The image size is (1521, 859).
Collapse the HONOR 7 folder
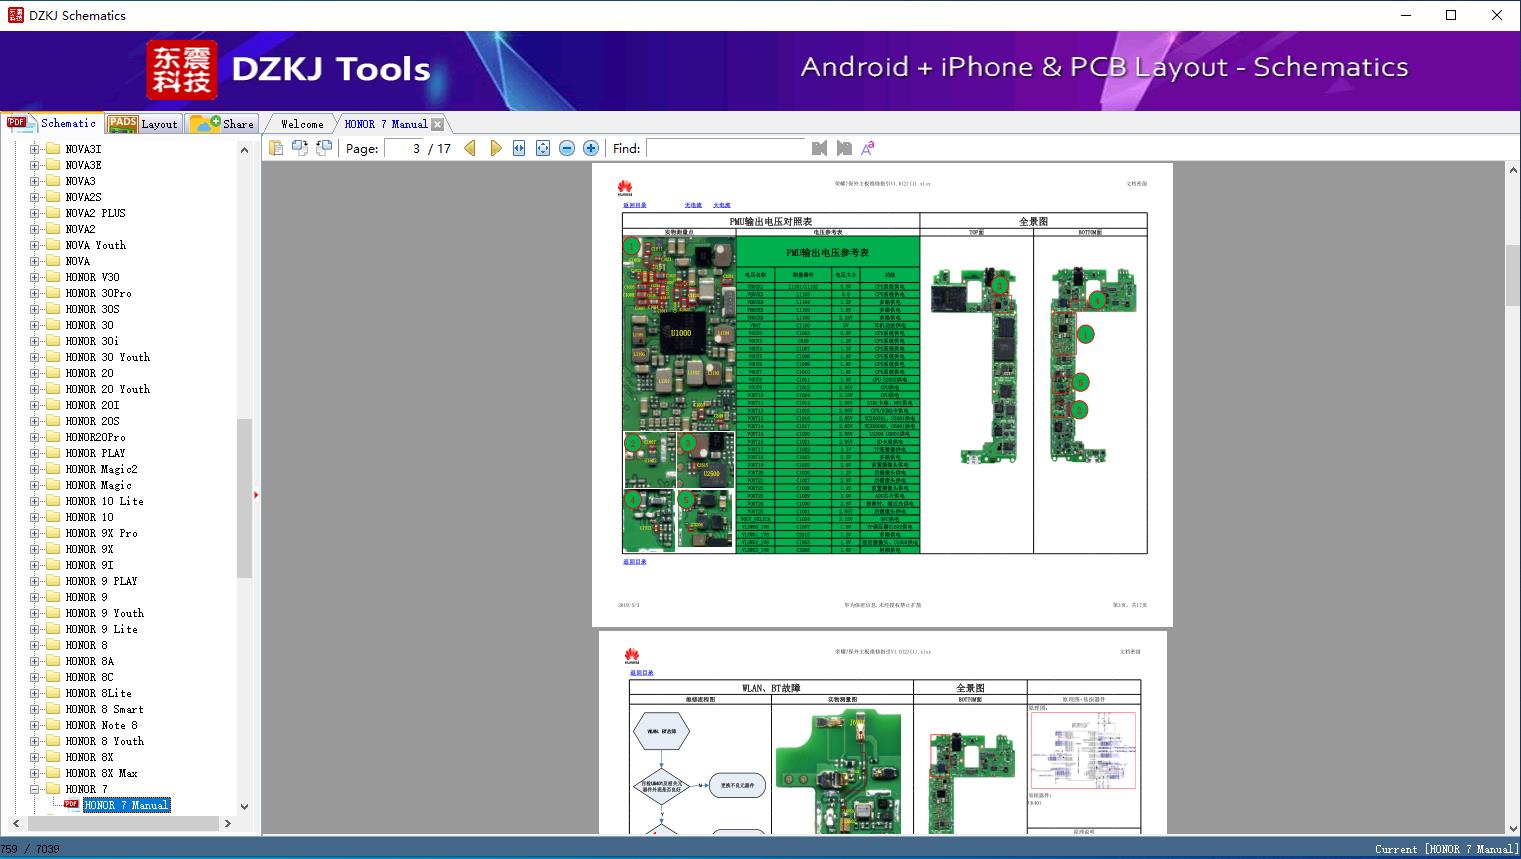tap(35, 789)
